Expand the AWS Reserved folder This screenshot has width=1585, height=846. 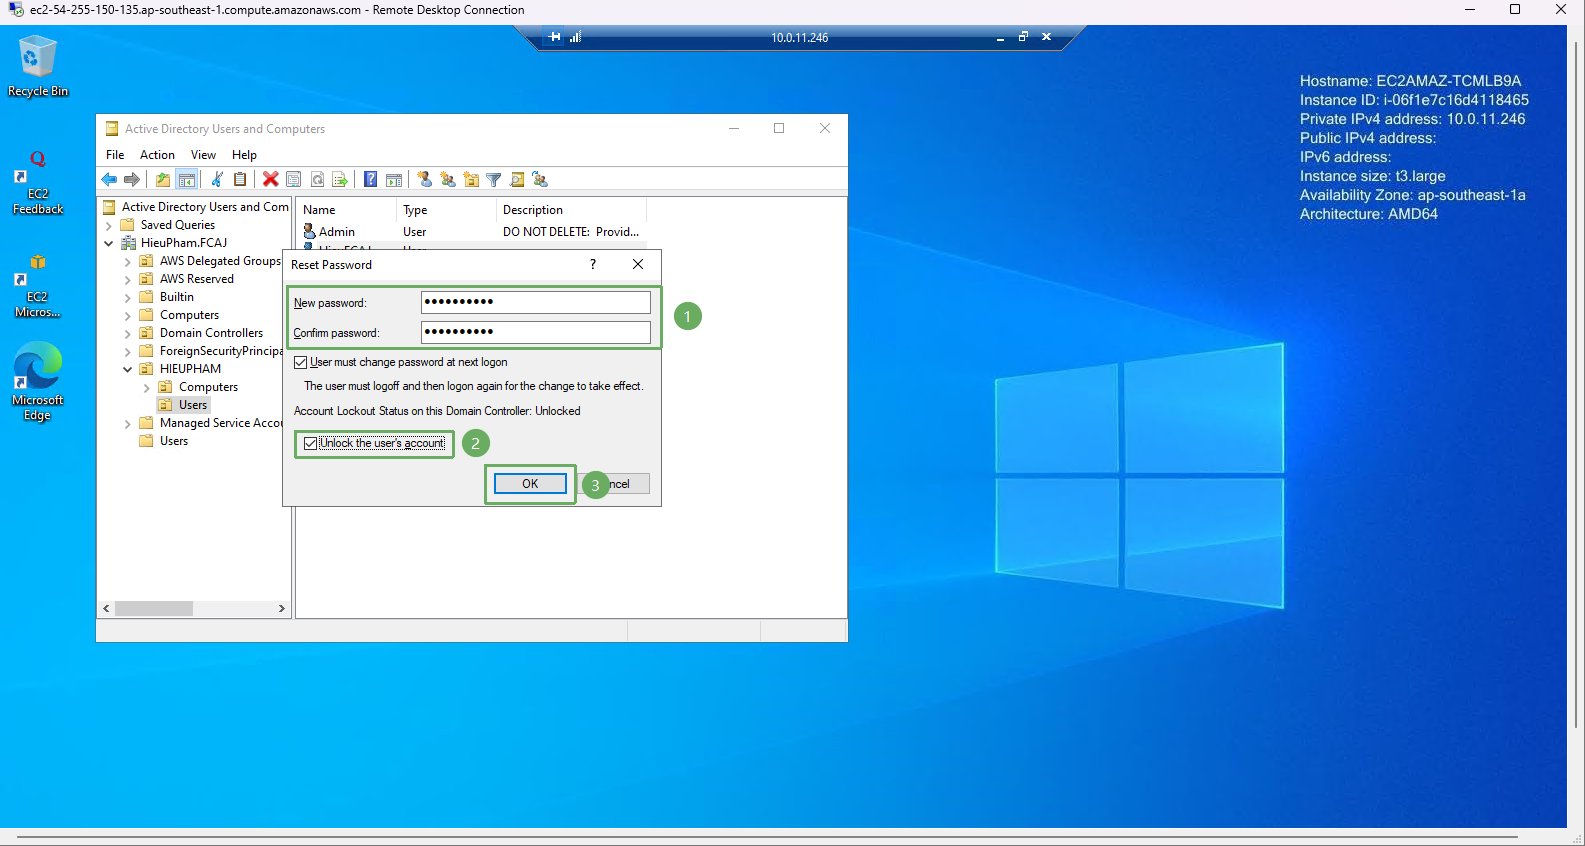pyautogui.click(x=128, y=280)
